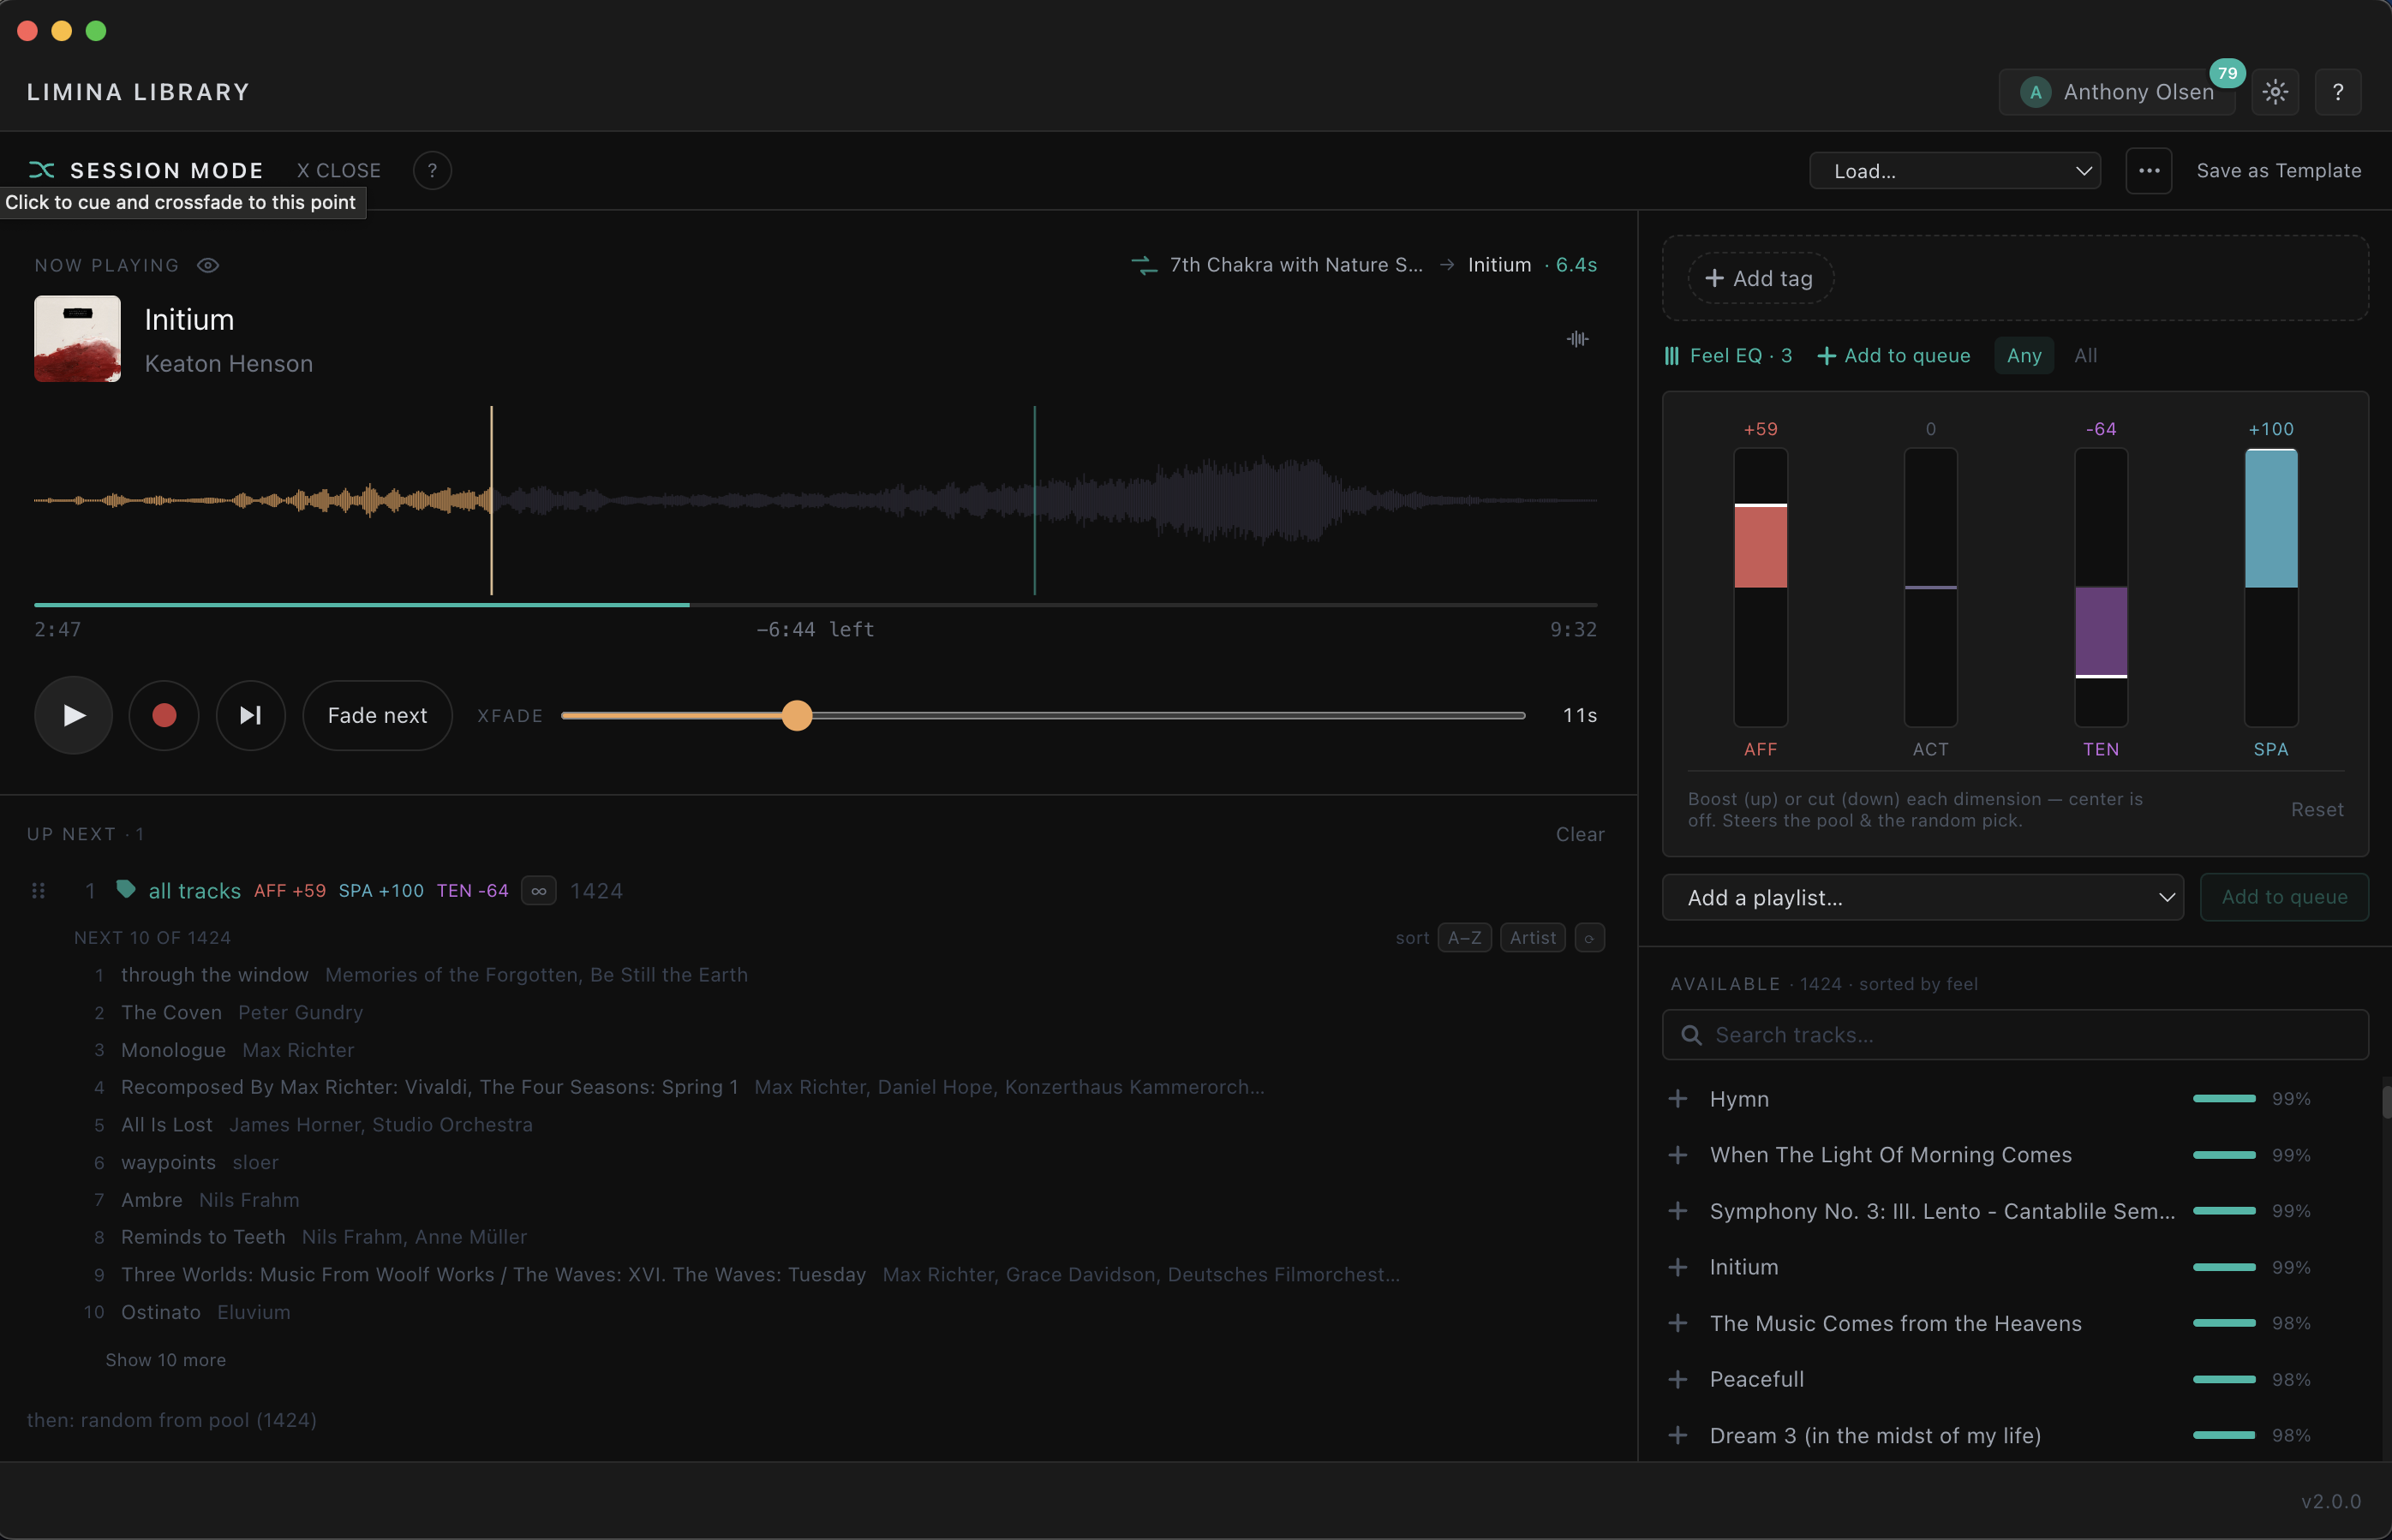The width and height of the screenshot is (2392, 1540).
Task: Click the Feel EQ · 3 label
Action: tap(1740, 356)
